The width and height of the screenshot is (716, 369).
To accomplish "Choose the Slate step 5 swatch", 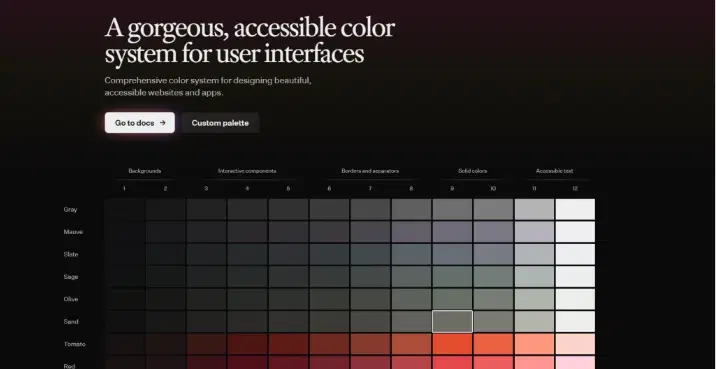I will pos(288,254).
